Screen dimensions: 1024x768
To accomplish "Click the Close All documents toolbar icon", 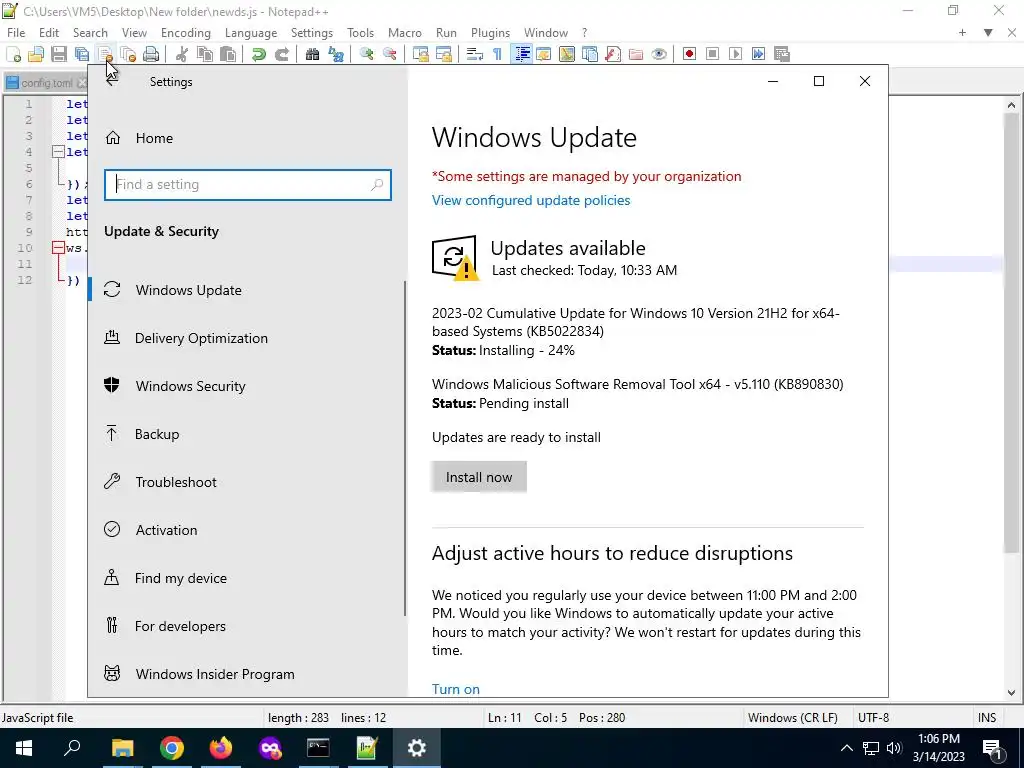I will tap(128, 54).
